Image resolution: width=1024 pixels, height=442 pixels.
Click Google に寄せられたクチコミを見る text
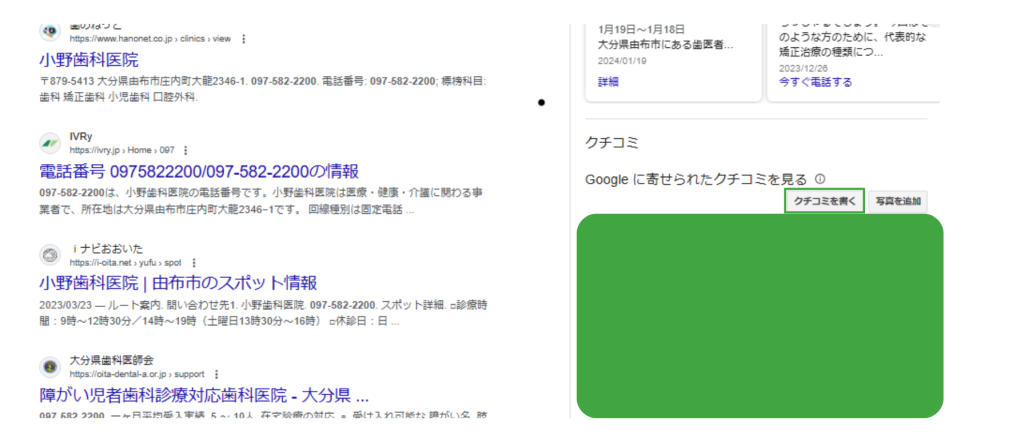tap(695, 179)
